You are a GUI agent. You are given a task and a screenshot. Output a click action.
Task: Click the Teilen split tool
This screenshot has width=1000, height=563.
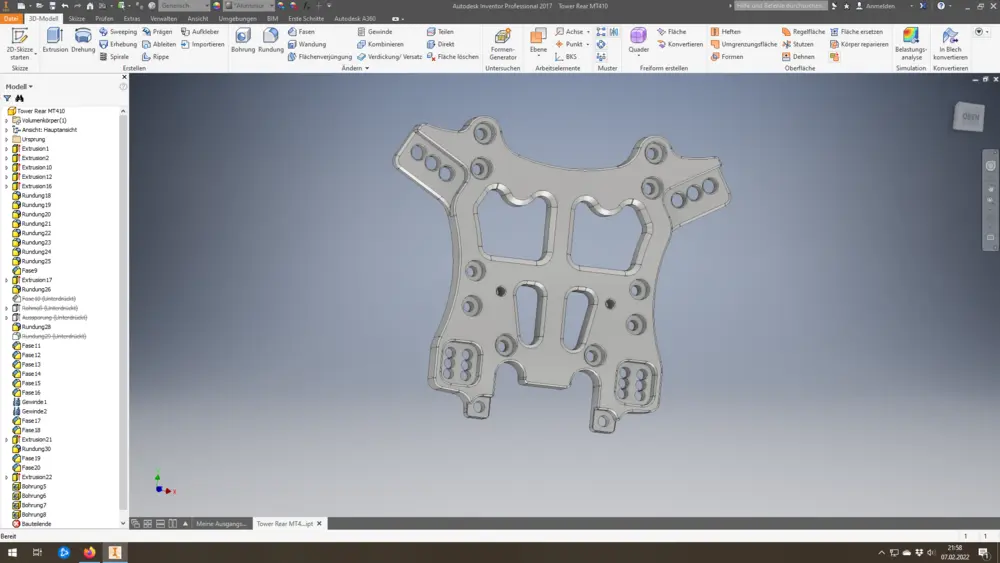[440, 31]
